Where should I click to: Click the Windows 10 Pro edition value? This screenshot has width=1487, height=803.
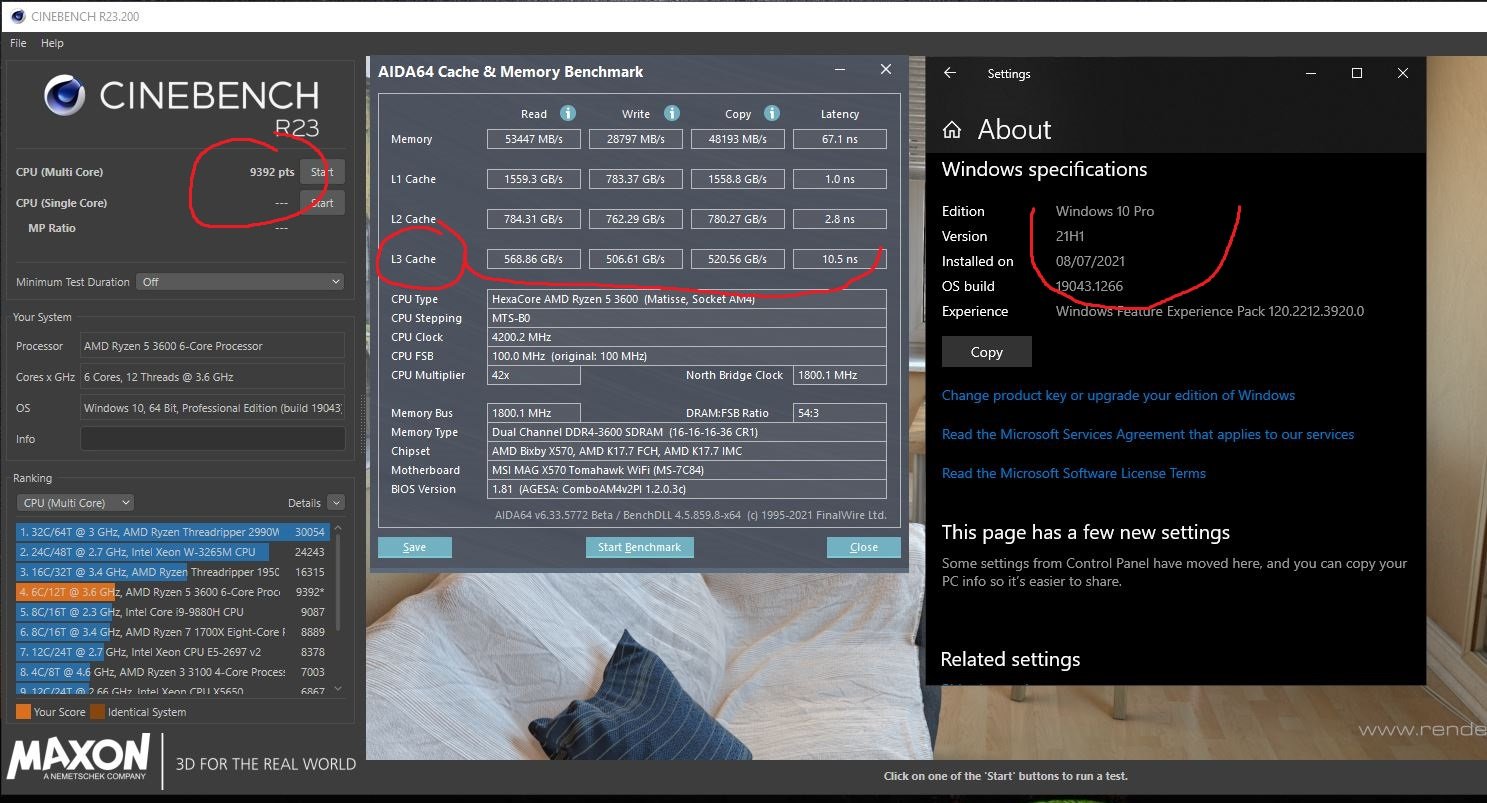tap(1105, 211)
